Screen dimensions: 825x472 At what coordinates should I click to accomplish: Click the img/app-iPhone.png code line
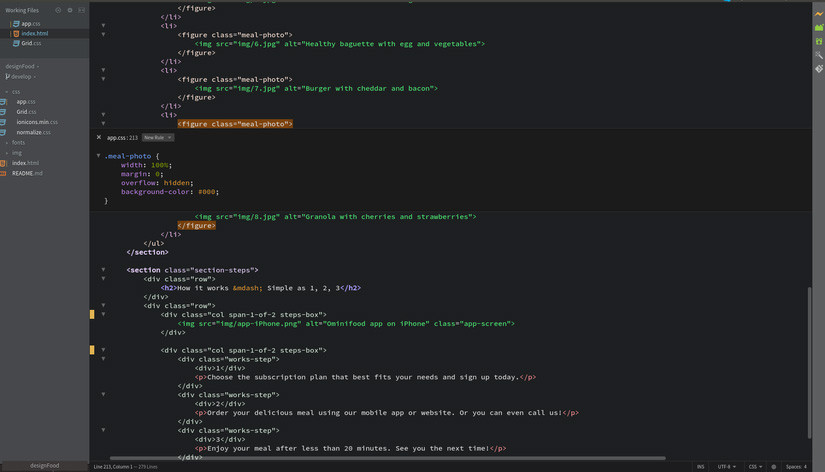tap(346, 324)
